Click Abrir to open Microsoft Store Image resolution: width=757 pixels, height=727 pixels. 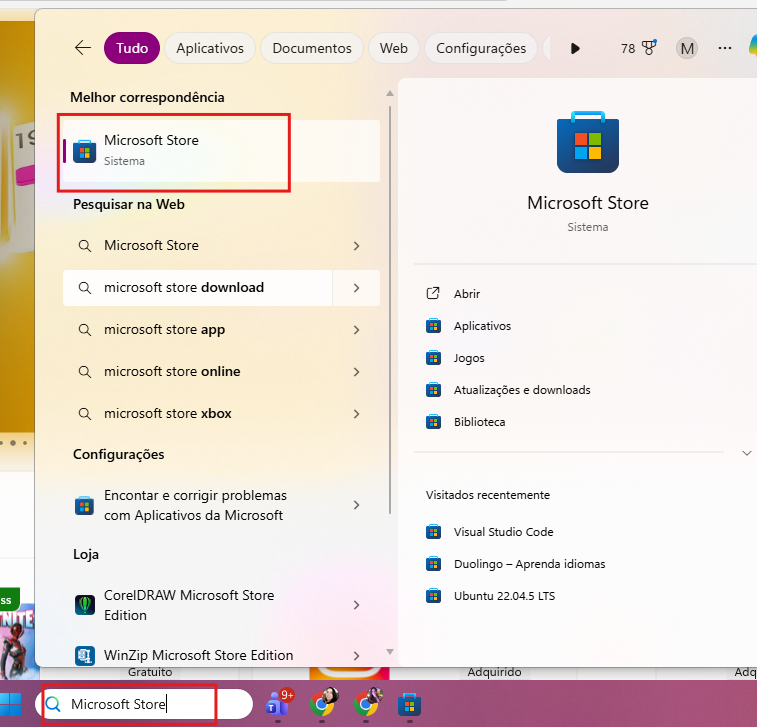click(467, 294)
